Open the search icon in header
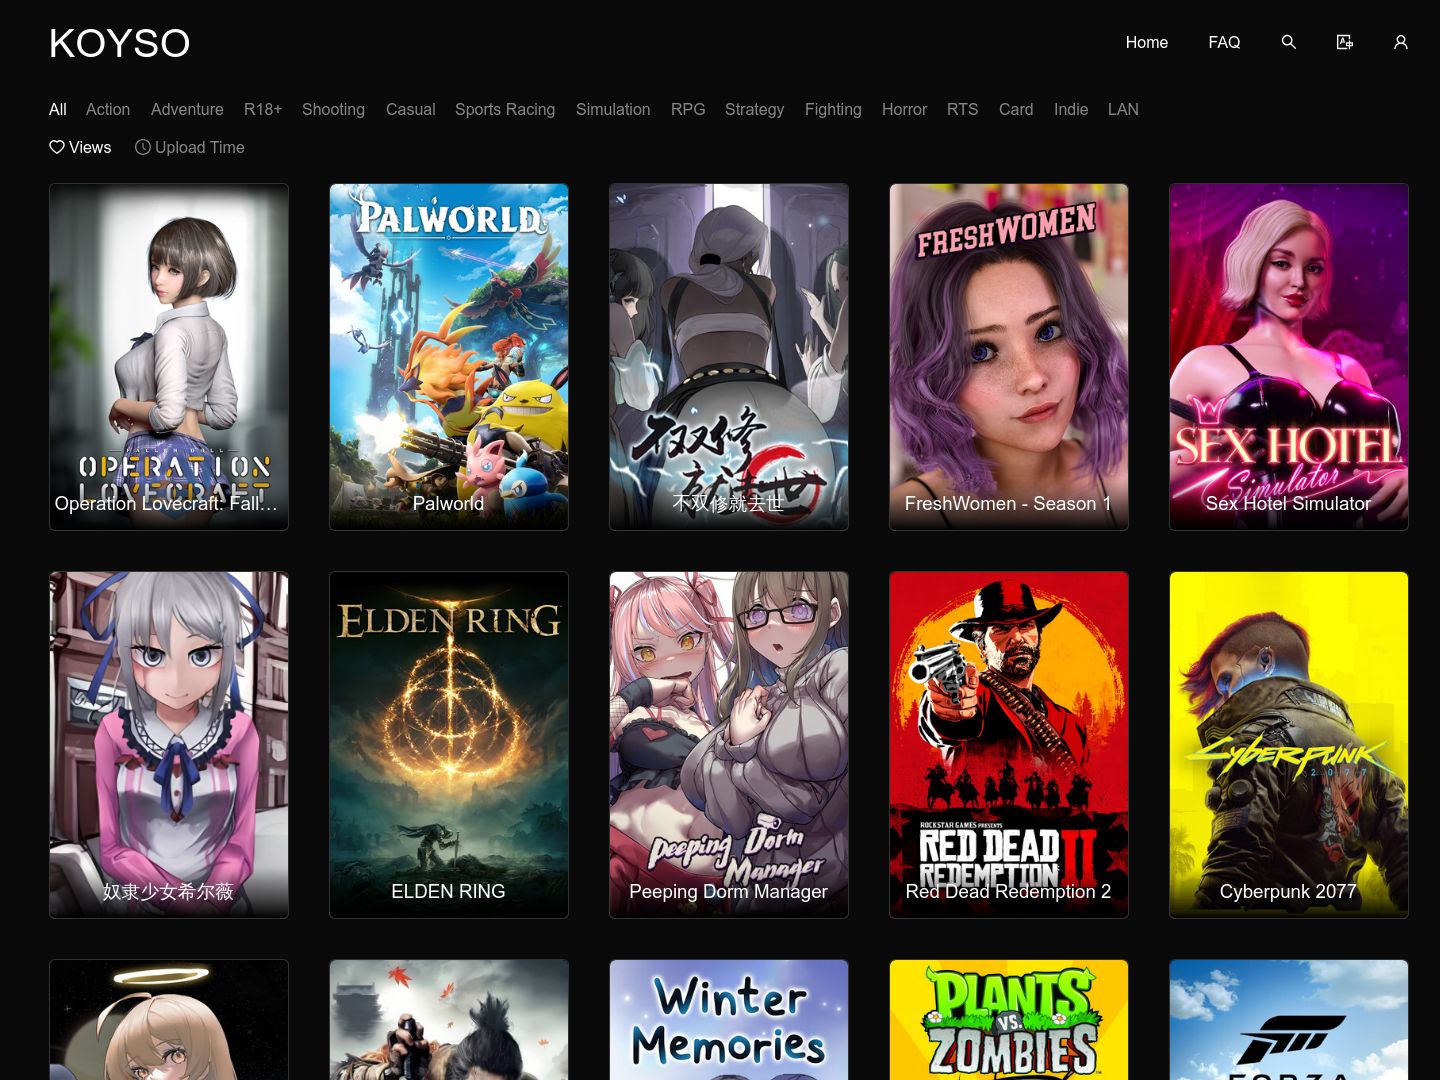This screenshot has width=1440, height=1080. pyautogui.click(x=1289, y=42)
